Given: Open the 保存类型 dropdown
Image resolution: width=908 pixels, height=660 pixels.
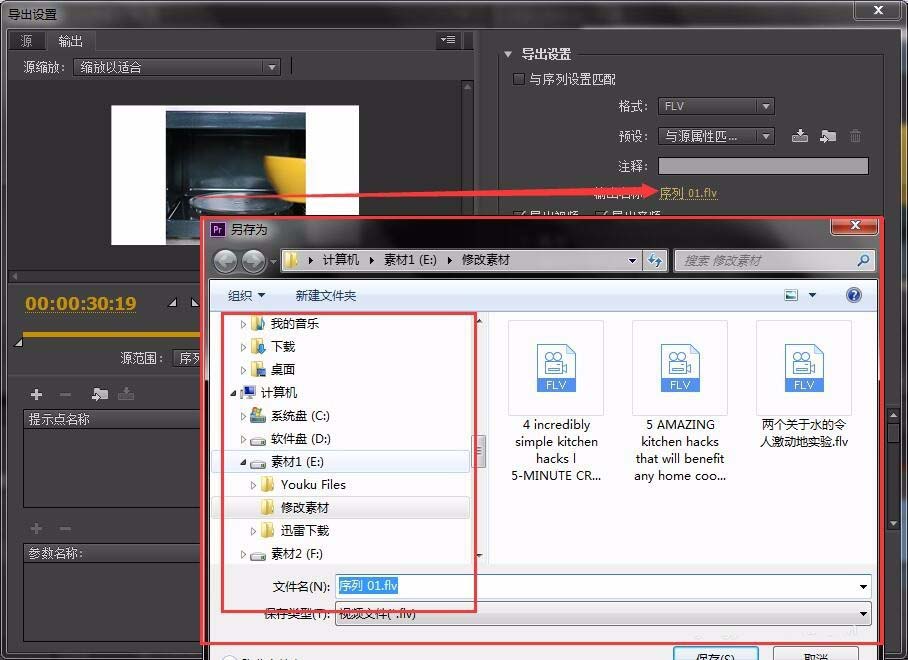Looking at the screenshot, I should [x=863, y=614].
